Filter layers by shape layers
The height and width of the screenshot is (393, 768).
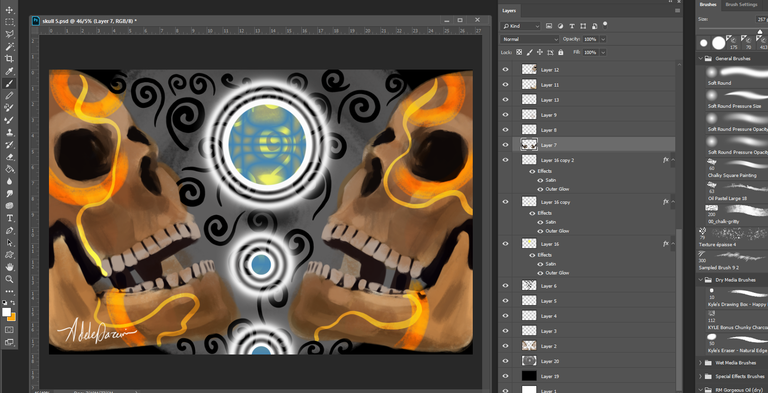[583, 26]
